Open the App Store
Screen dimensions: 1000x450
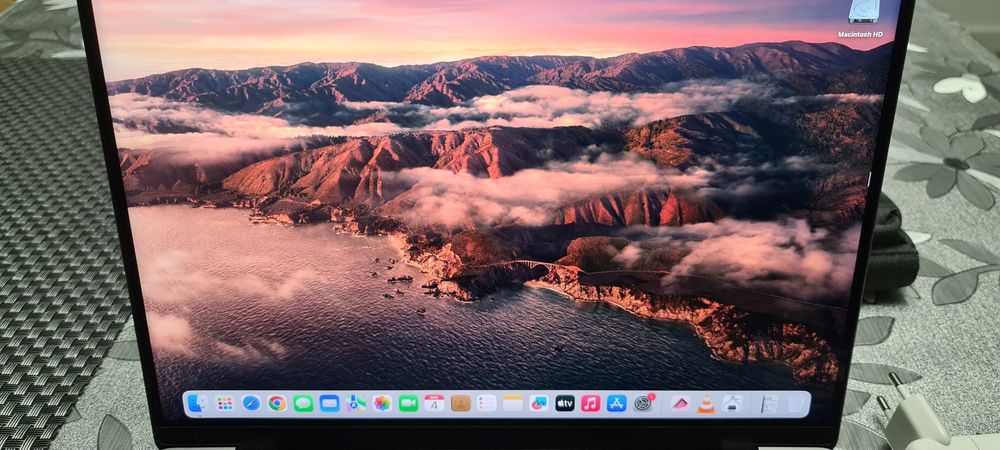pos(617,403)
